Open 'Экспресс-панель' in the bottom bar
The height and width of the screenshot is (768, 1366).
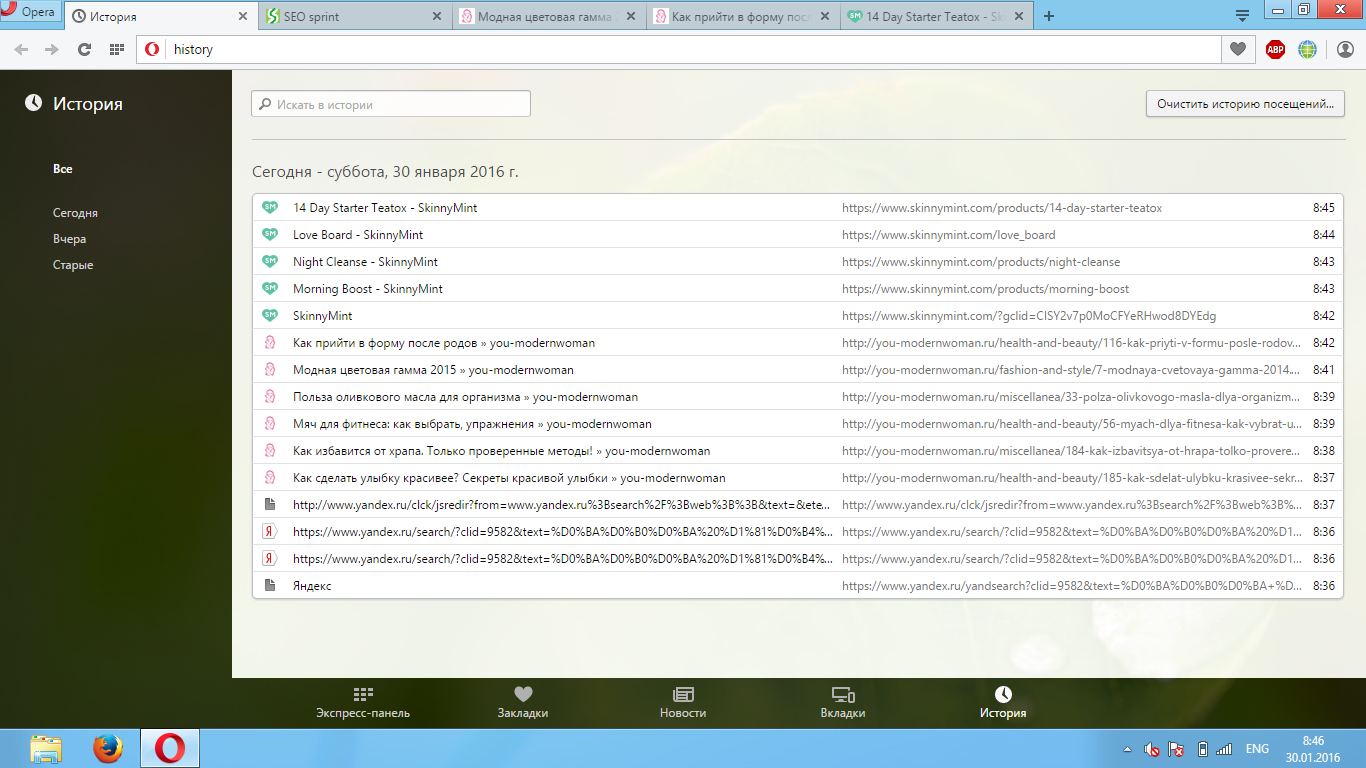pos(363,703)
